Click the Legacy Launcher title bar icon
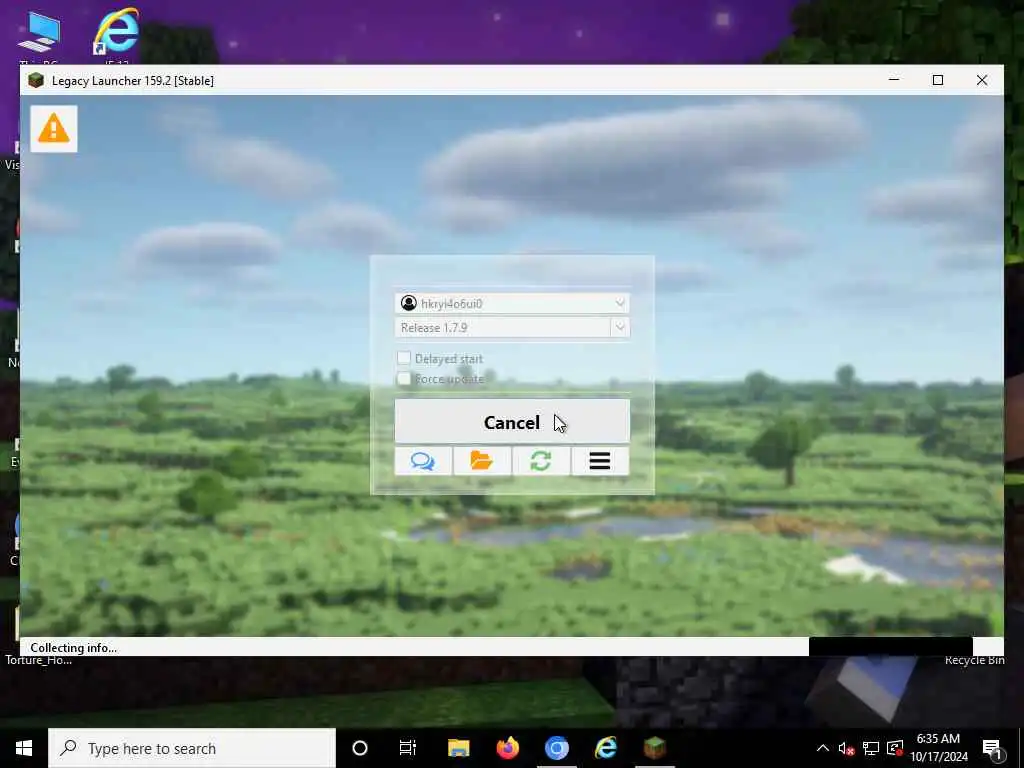Image resolution: width=1024 pixels, height=768 pixels. point(36,80)
